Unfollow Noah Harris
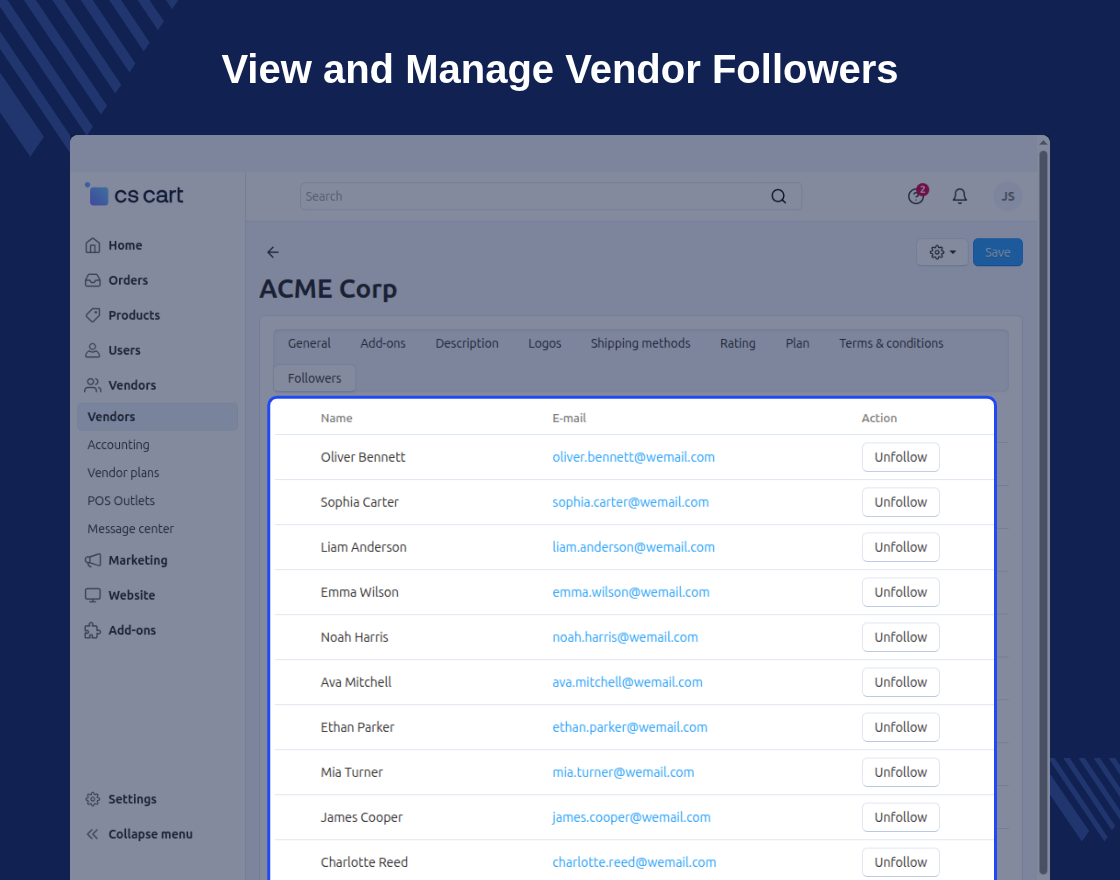The width and height of the screenshot is (1120, 880). point(900,637)
